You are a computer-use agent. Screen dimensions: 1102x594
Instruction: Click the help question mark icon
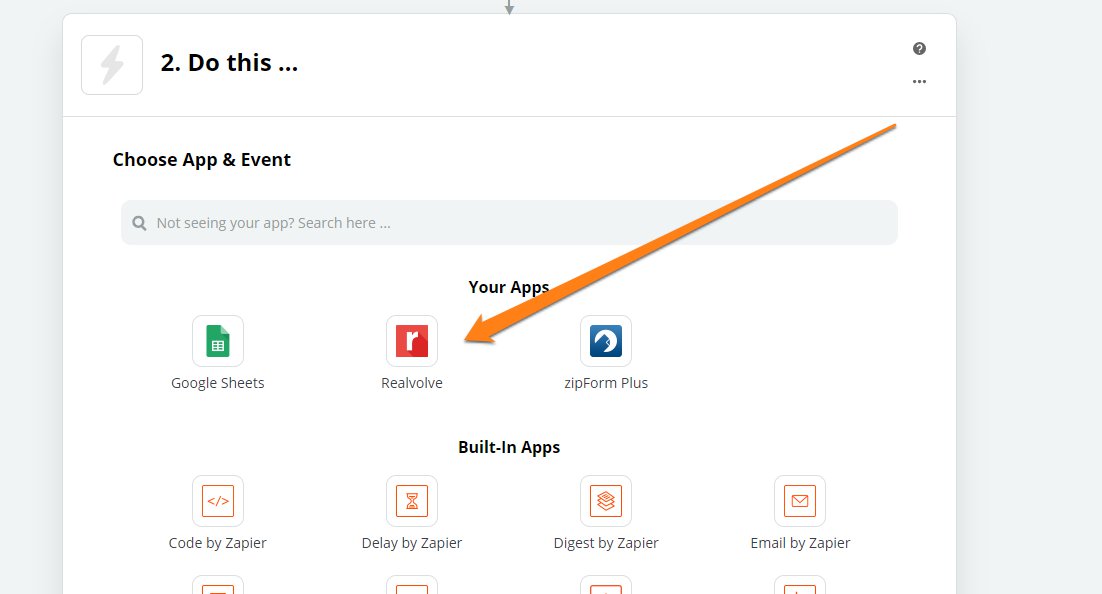point(919,49)
